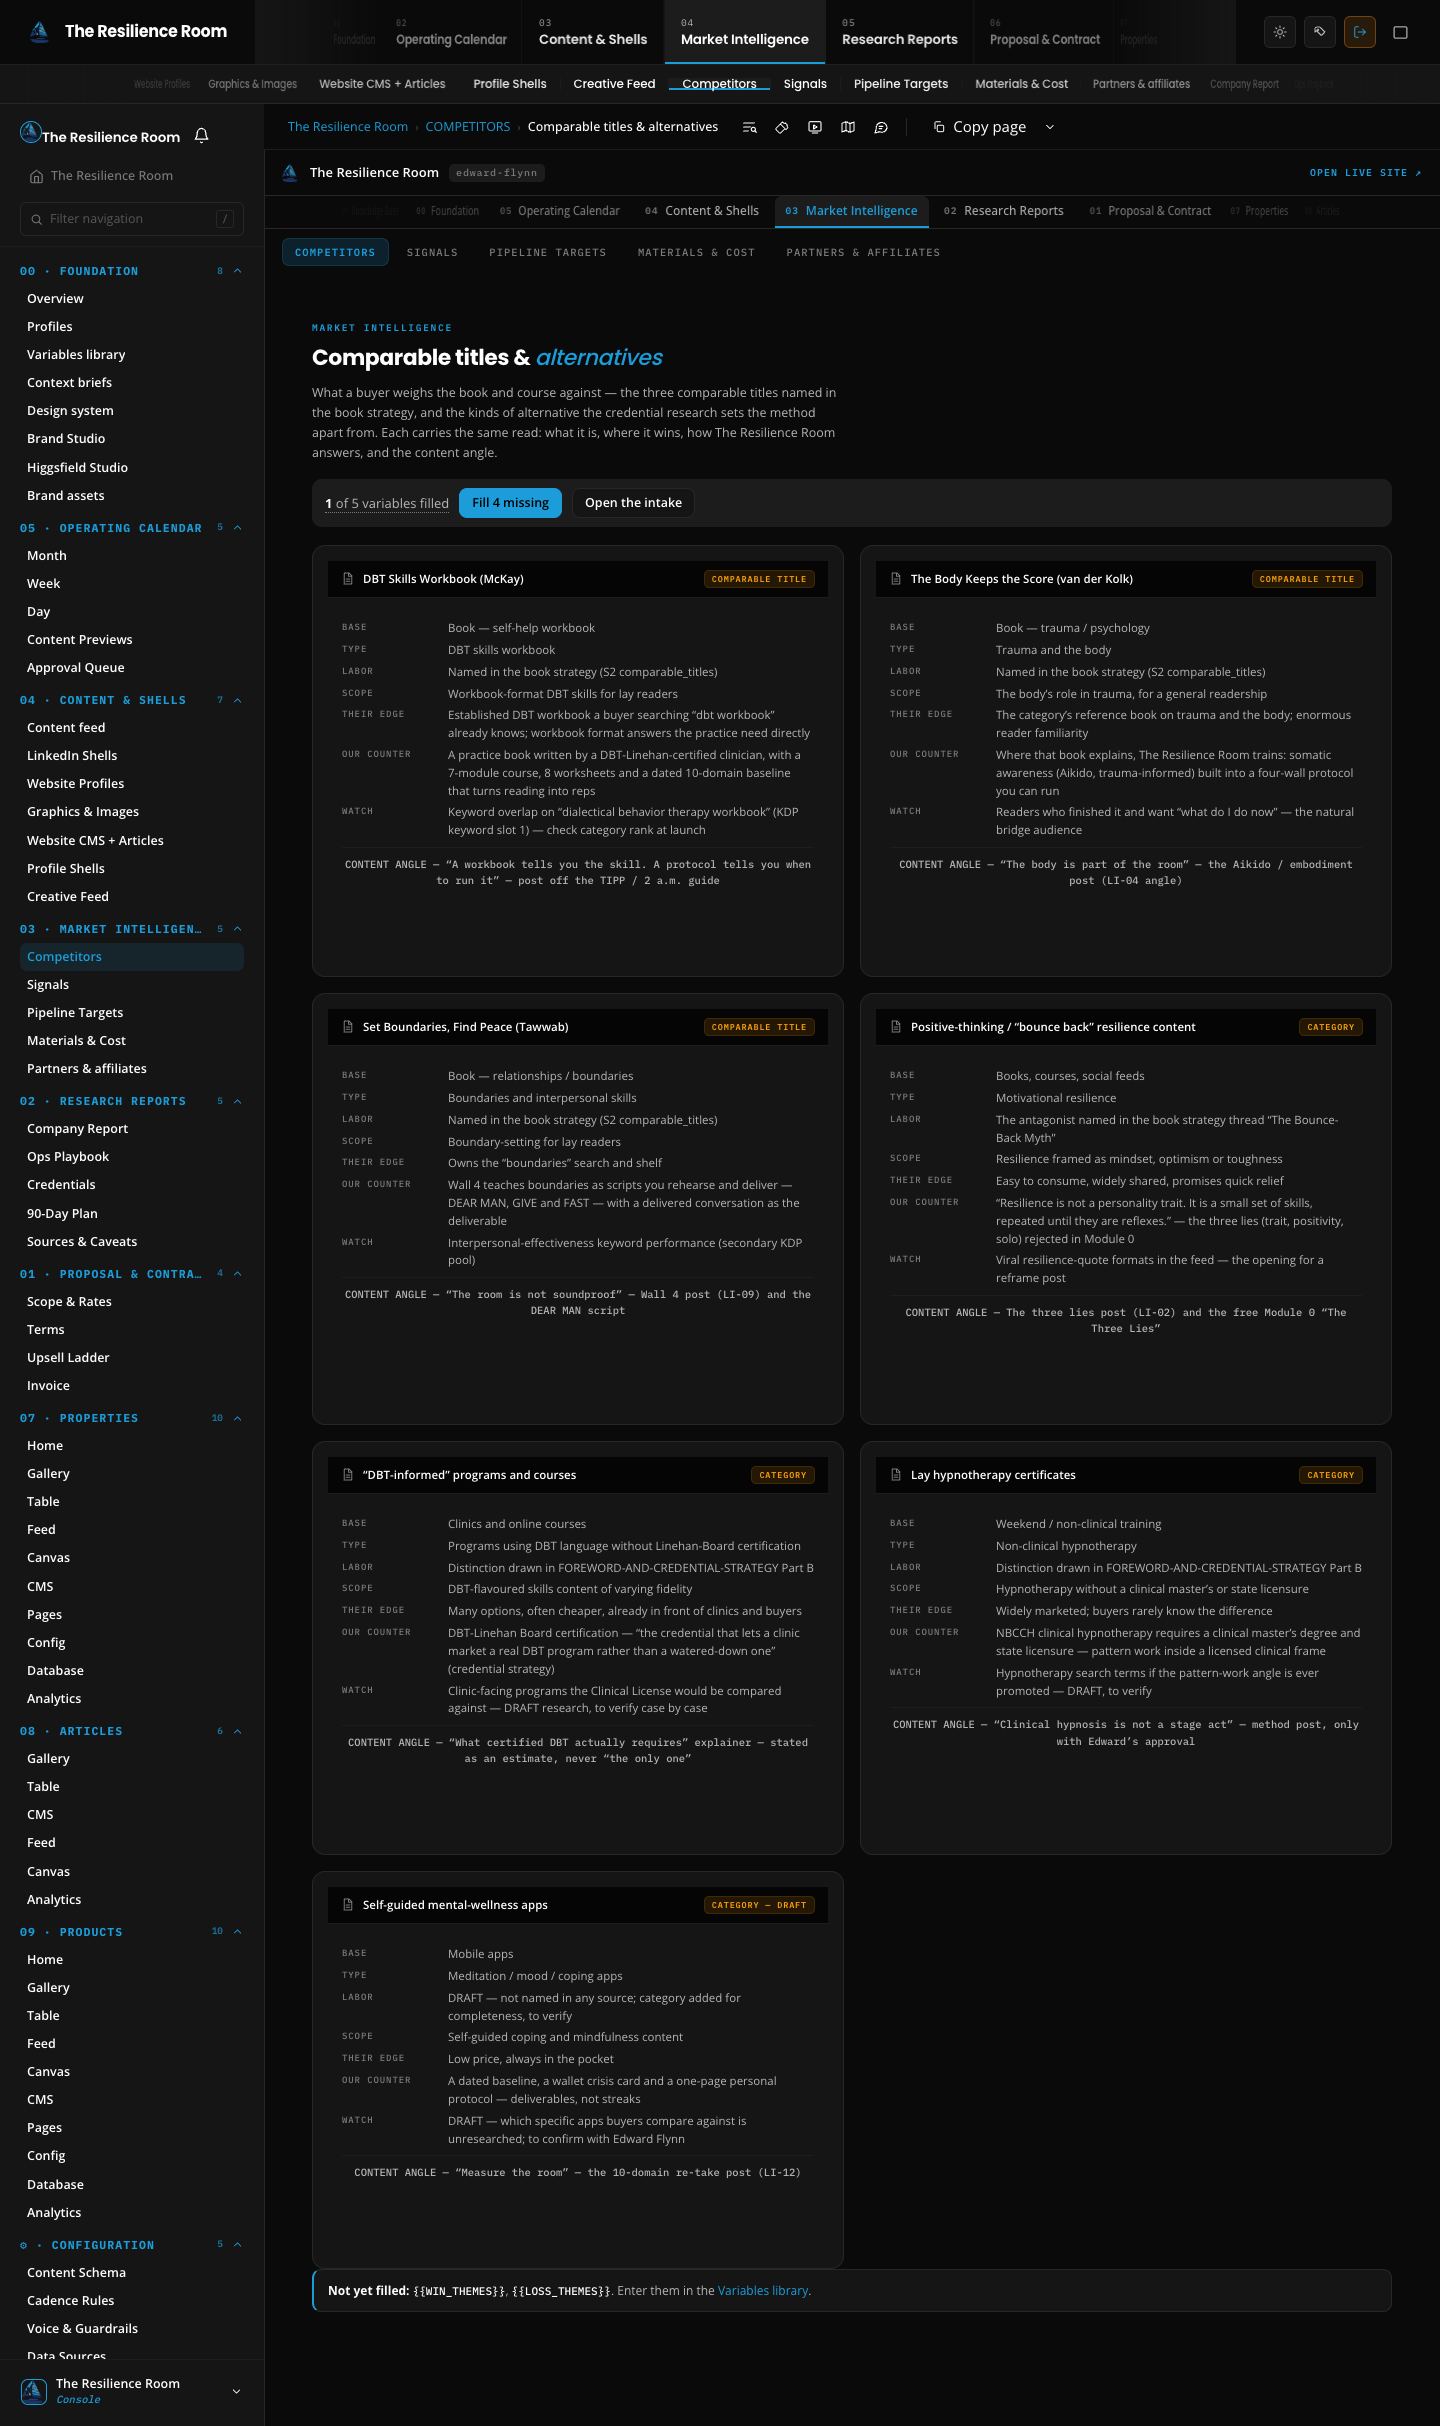Click the document icon on DBT Skills Workbook card
This screenshot has height=2426, width=1440.
[x=348, y=579]
